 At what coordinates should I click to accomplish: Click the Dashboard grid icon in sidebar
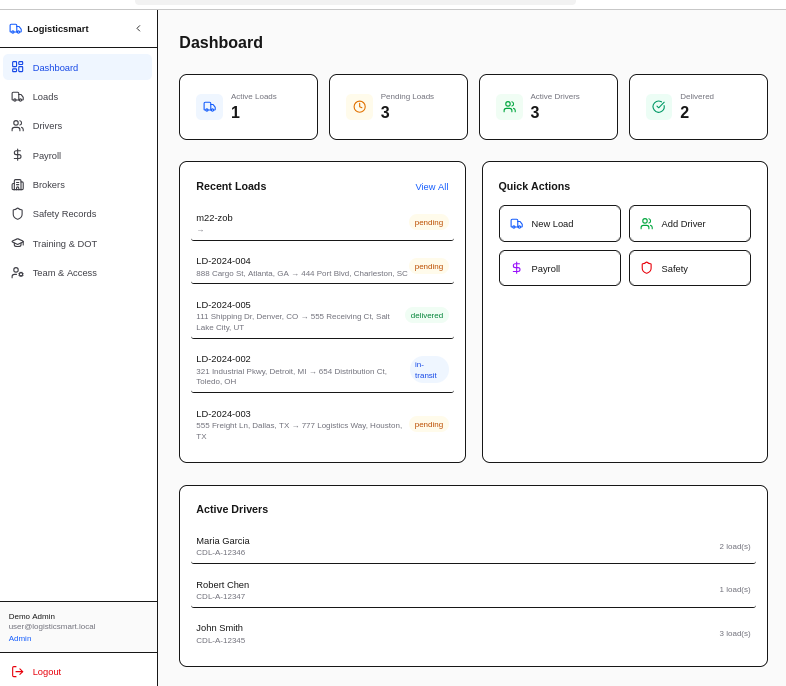pyautogui.click(x=18, y=67)
